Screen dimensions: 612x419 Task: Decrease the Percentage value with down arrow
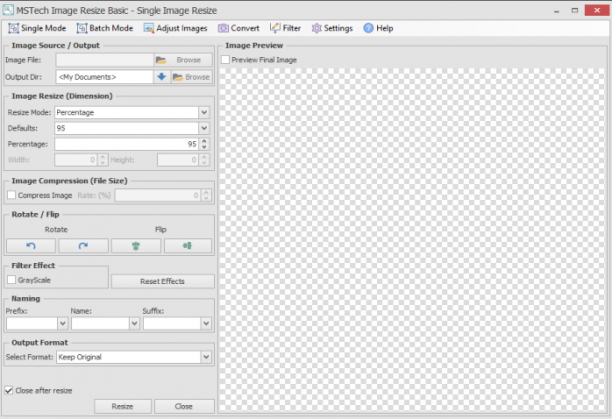[x=204, y=147]
